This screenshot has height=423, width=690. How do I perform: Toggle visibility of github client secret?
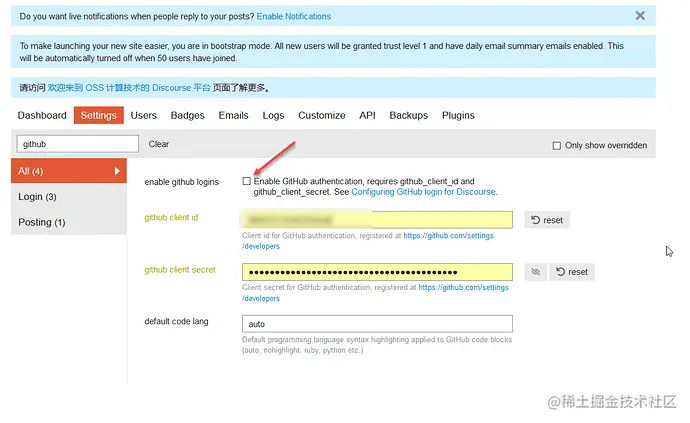[x=536, y=272]
